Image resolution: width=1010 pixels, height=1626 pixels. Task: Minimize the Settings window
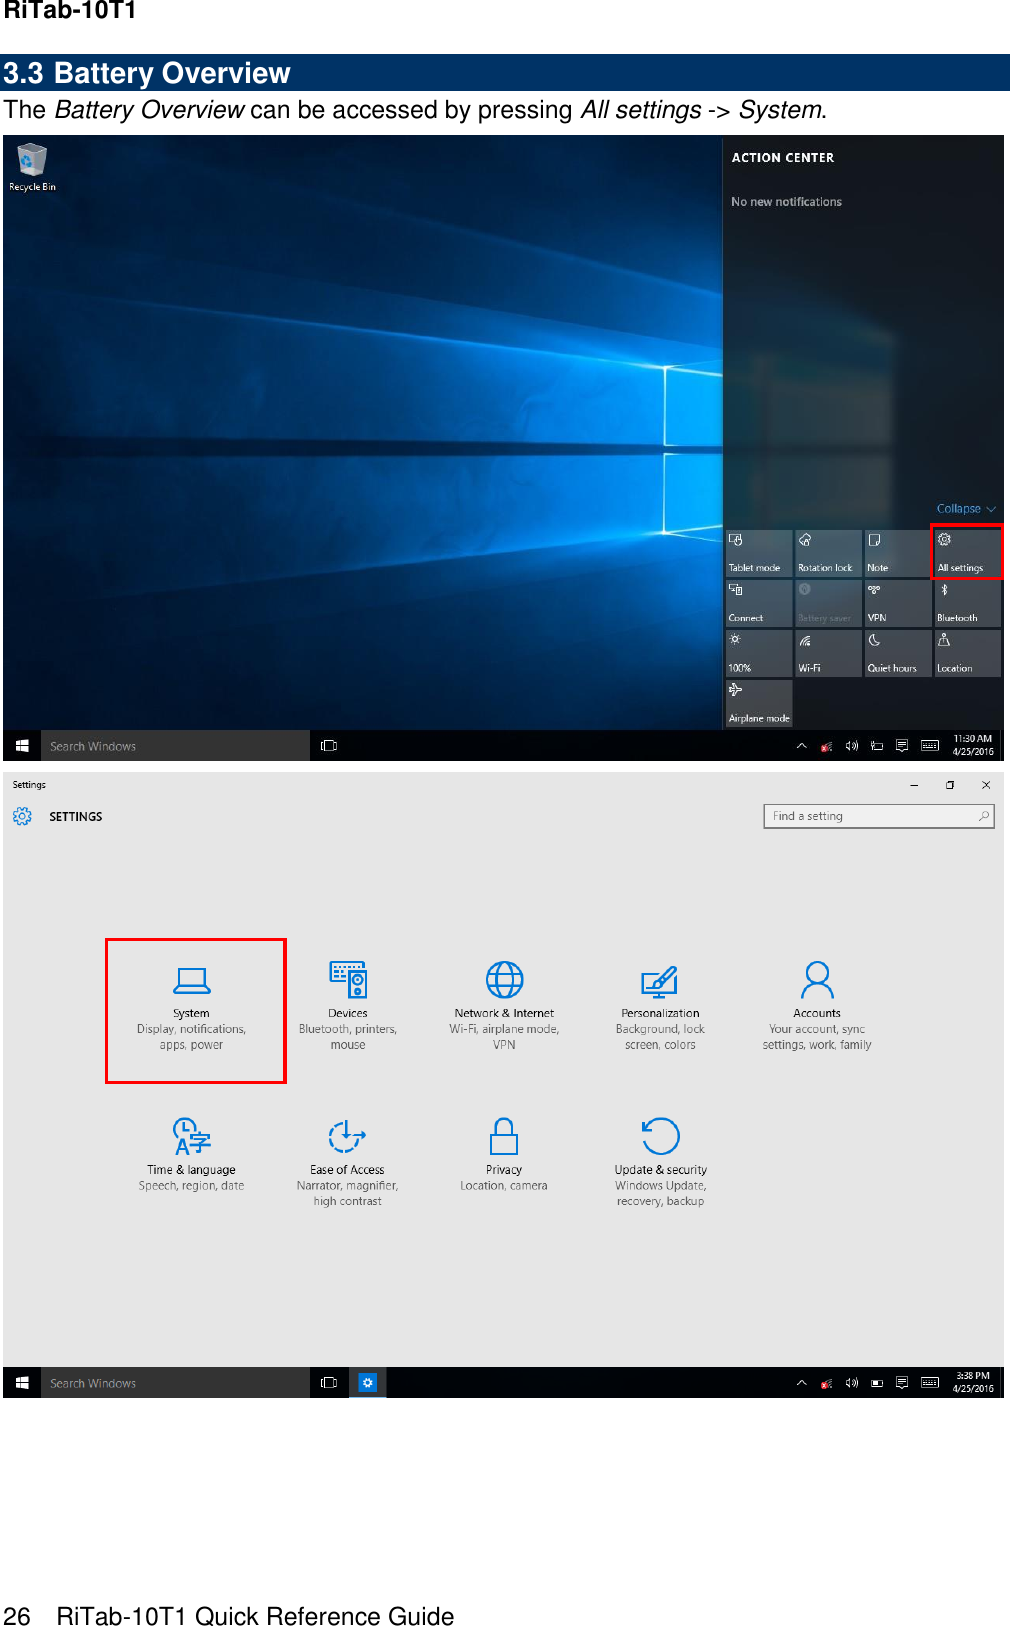(914, 786)
